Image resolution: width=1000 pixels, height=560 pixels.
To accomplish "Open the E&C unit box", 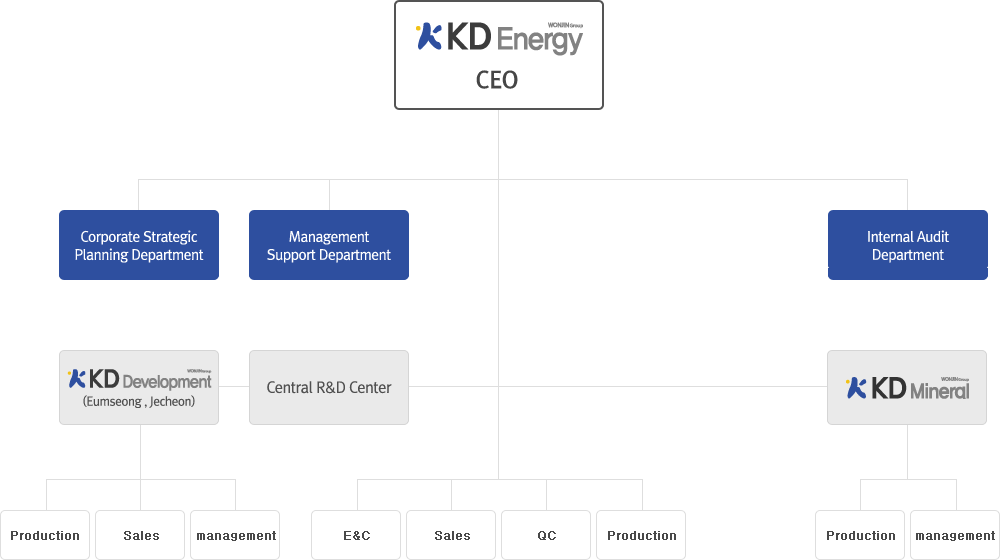I will pos(356,535).
